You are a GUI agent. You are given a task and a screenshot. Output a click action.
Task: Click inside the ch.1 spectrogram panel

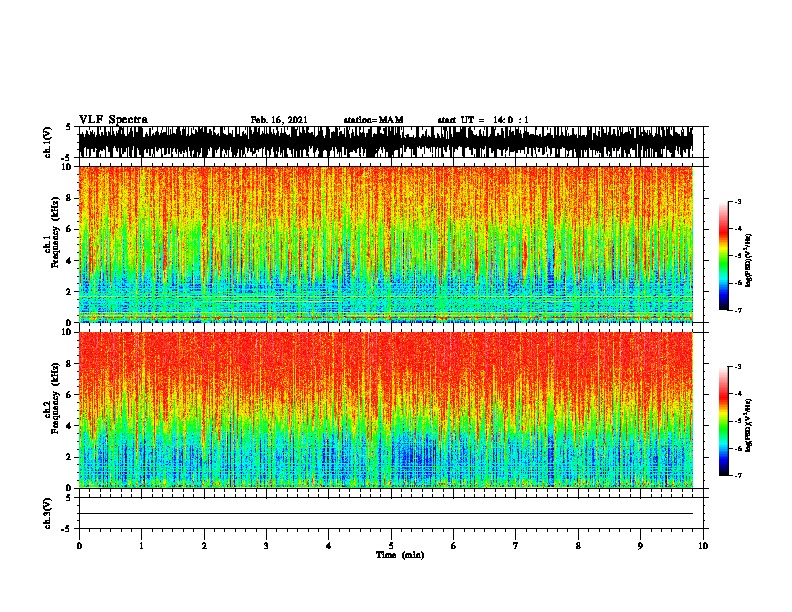click(x=386, y=244)
